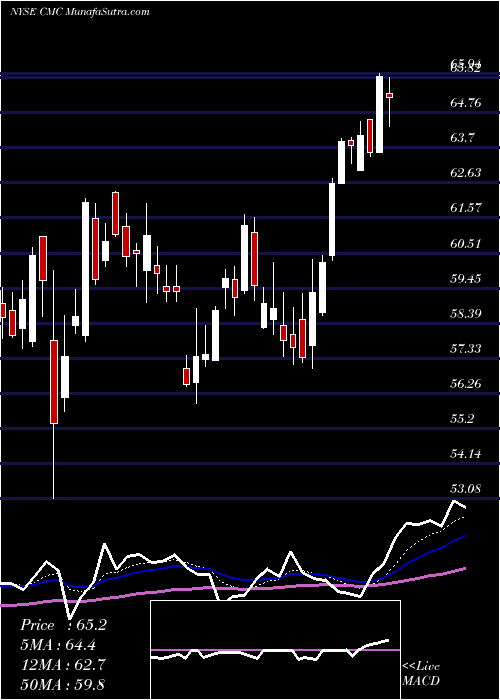This screenshot has width=500, height=700.
Task: Click the Price : 65.2 readout
Action: [x=63, y=625]
